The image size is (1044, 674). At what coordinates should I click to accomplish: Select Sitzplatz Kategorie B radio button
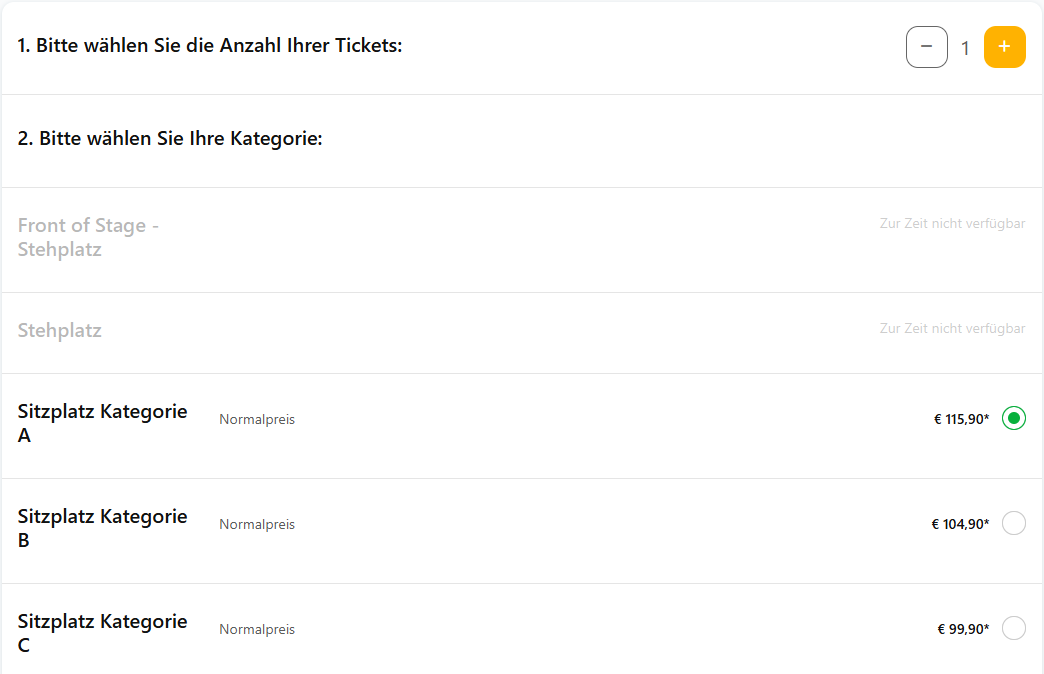click(1013, 523)
